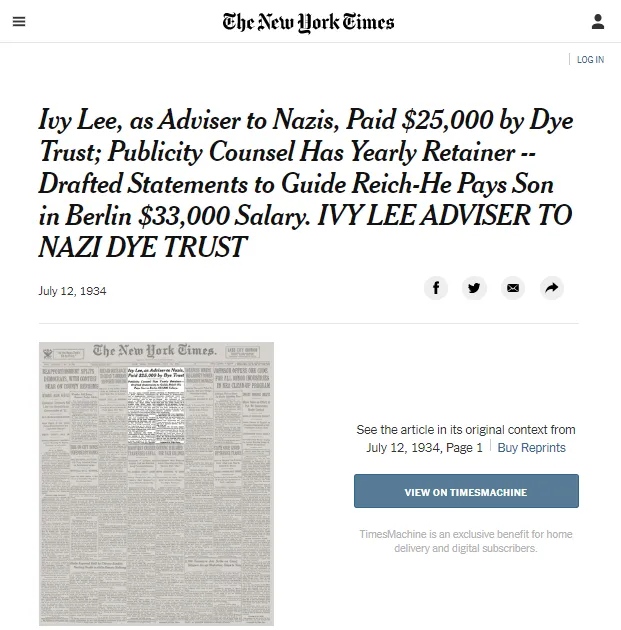Open the hamburger sections menu
This screenshot has width=621, height=630.
click(19, 21)
